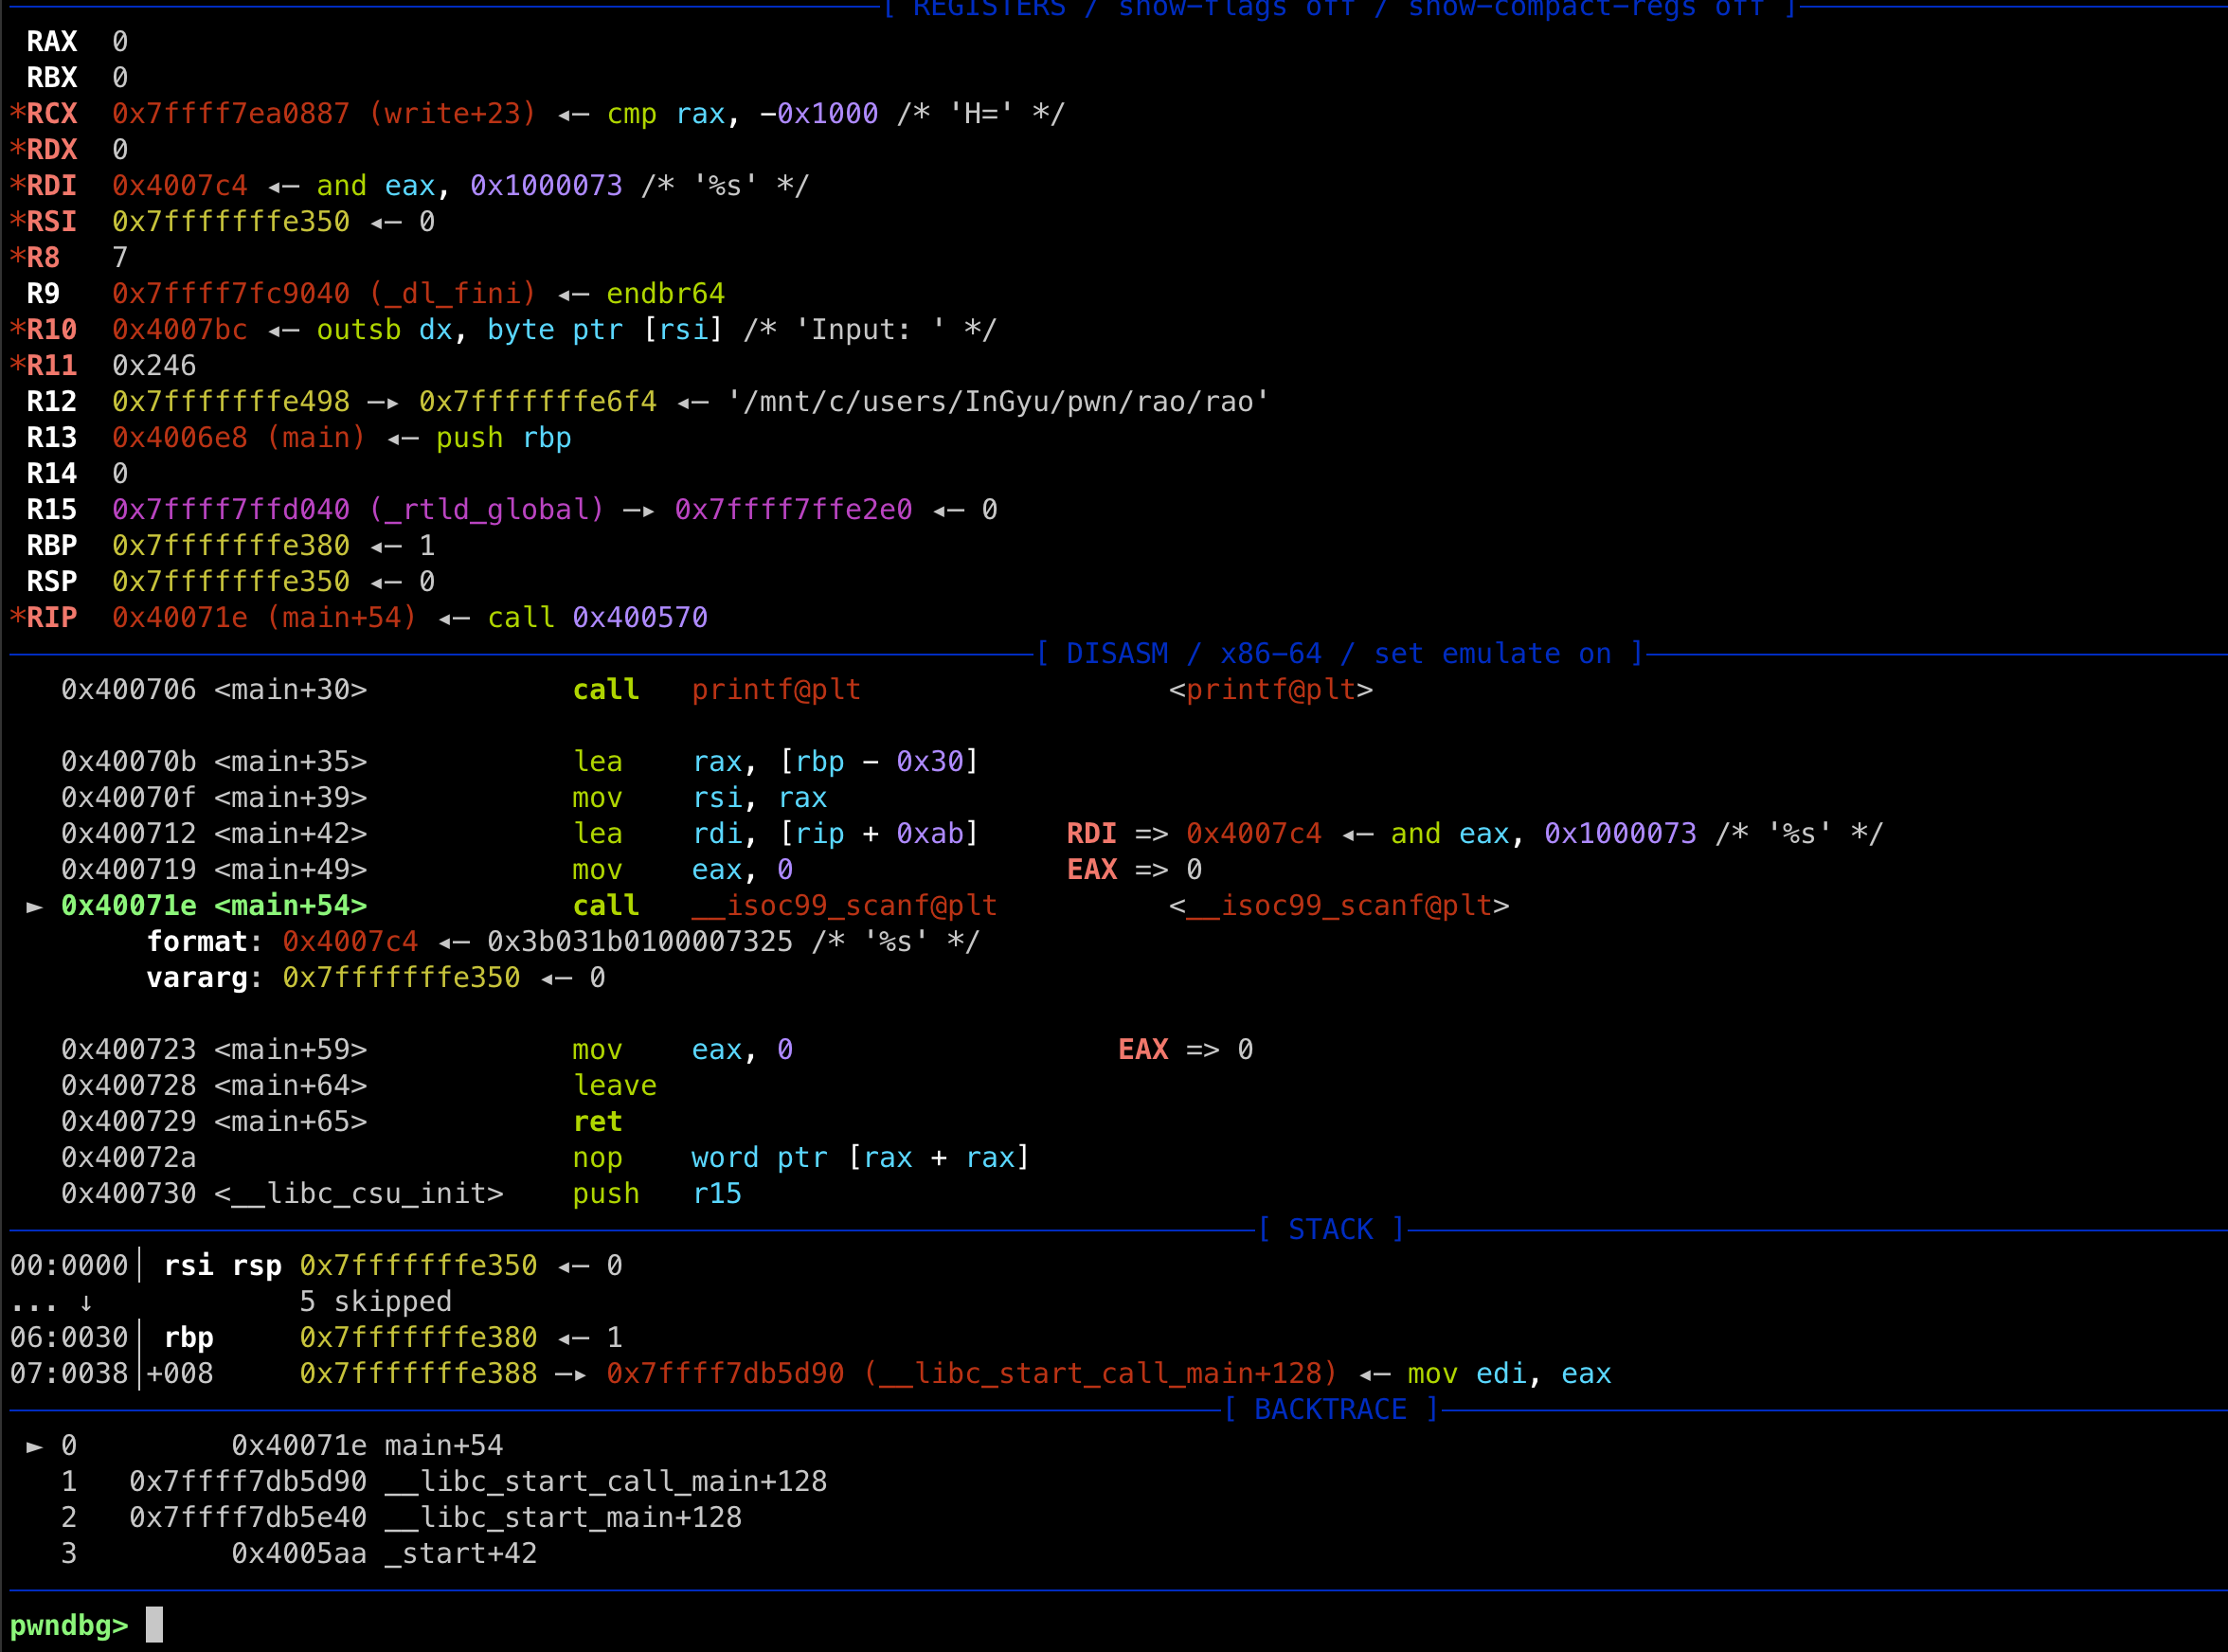The image size is (2228, 1652).
Task: Click the down arrow in skipped stack row
Action: (86, 1302)
